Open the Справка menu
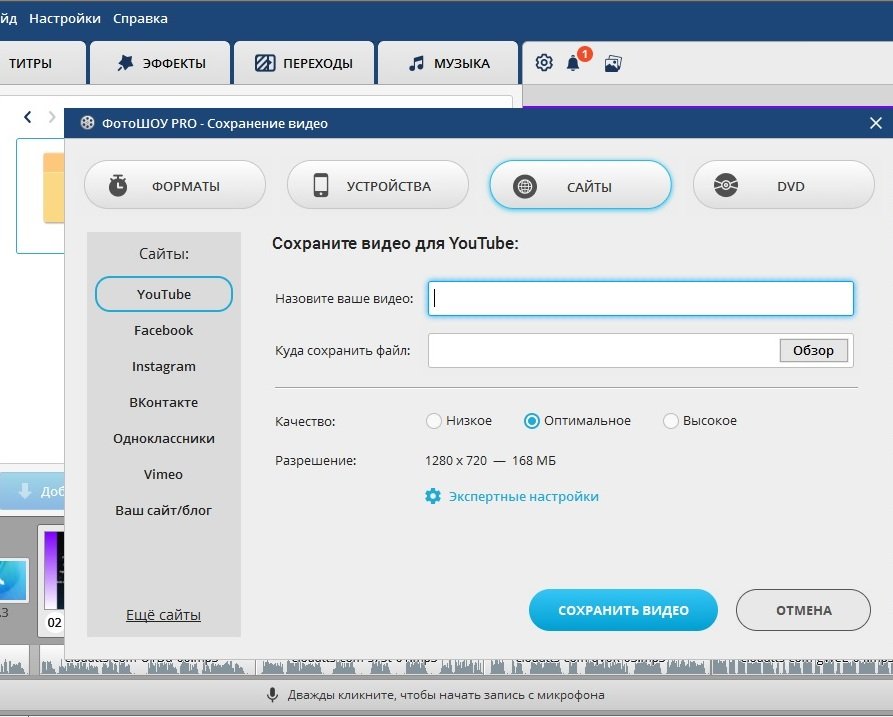The height and width of the screenshot is (717, 893). (140, 18)
